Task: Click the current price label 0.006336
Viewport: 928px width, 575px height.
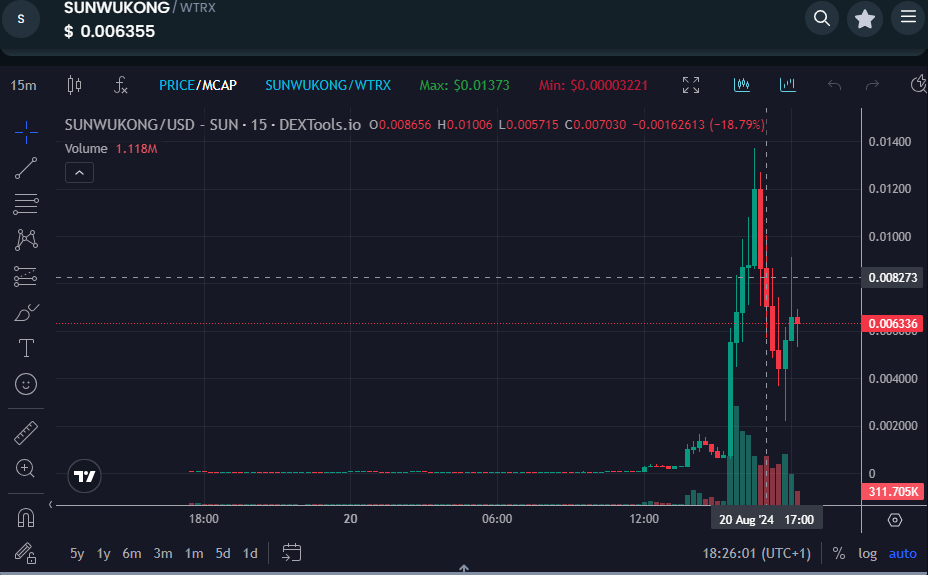Action: [892, 324]
